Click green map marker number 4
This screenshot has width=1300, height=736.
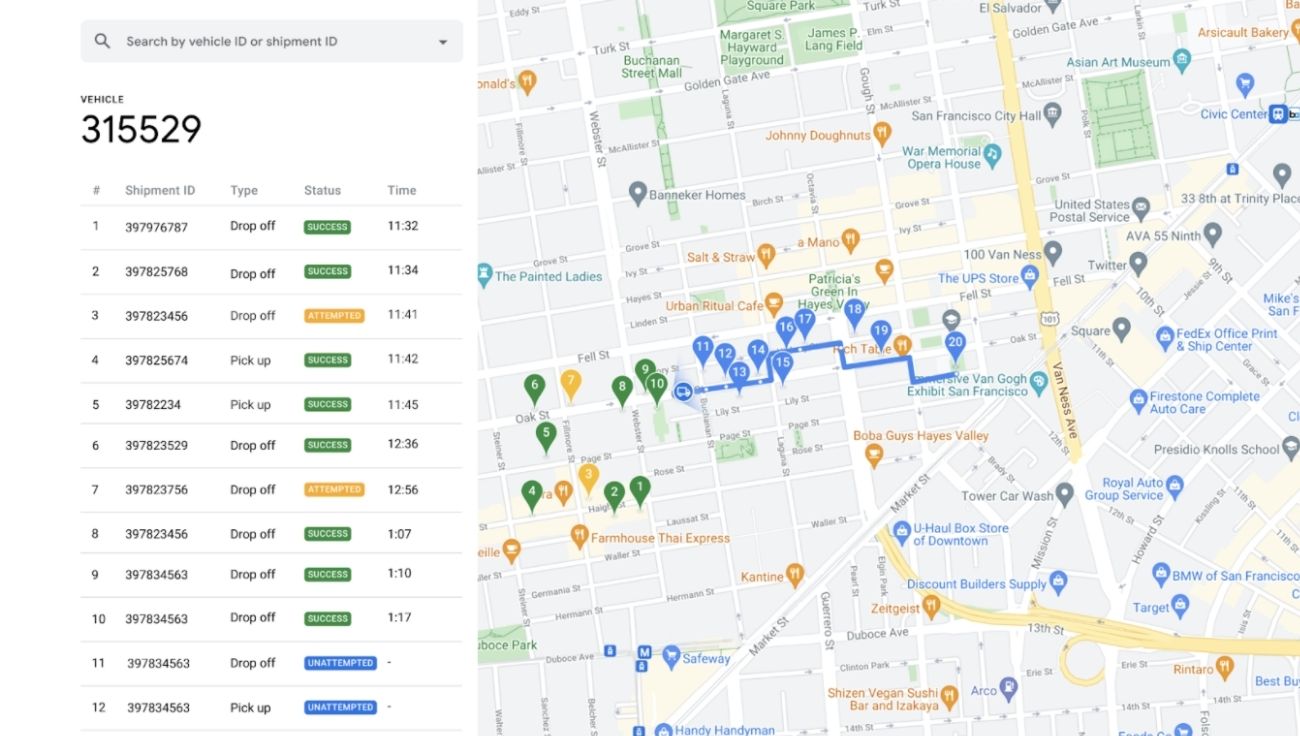click(532, 493)
